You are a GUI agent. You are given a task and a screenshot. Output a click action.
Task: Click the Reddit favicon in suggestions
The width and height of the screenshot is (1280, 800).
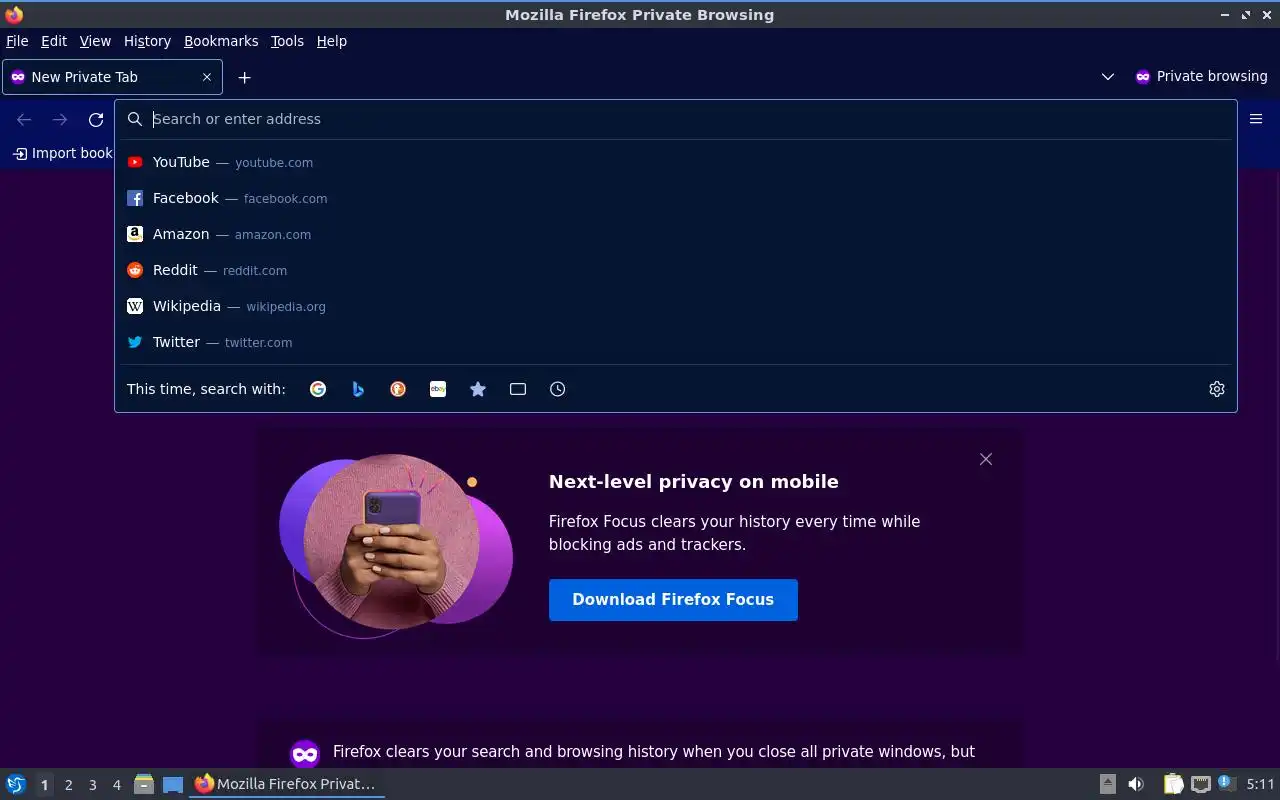click(x=135, y=270)
